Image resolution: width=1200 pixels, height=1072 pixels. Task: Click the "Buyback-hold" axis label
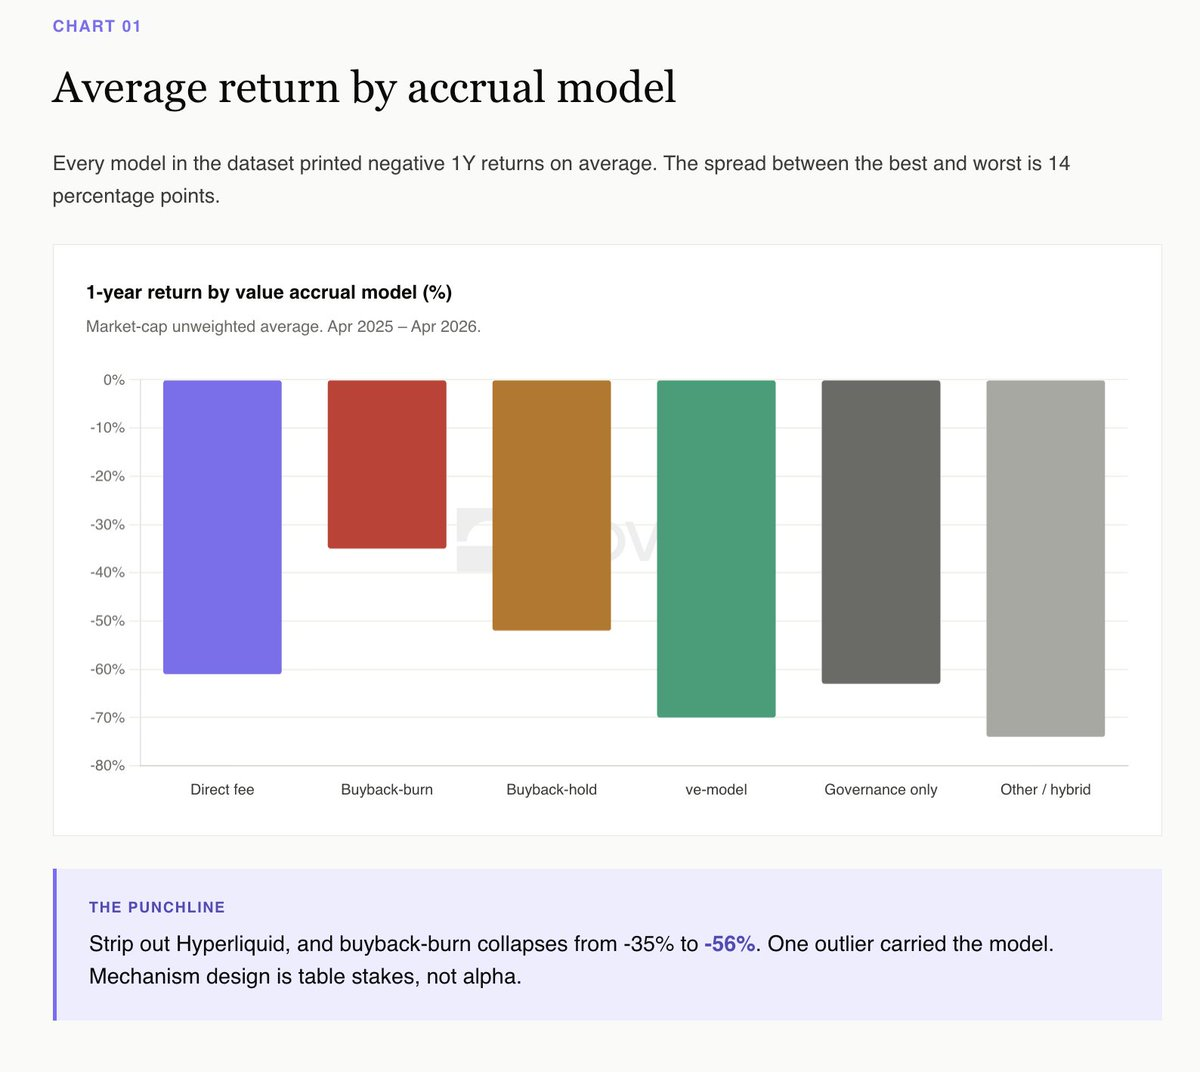[x=551, y=790]
